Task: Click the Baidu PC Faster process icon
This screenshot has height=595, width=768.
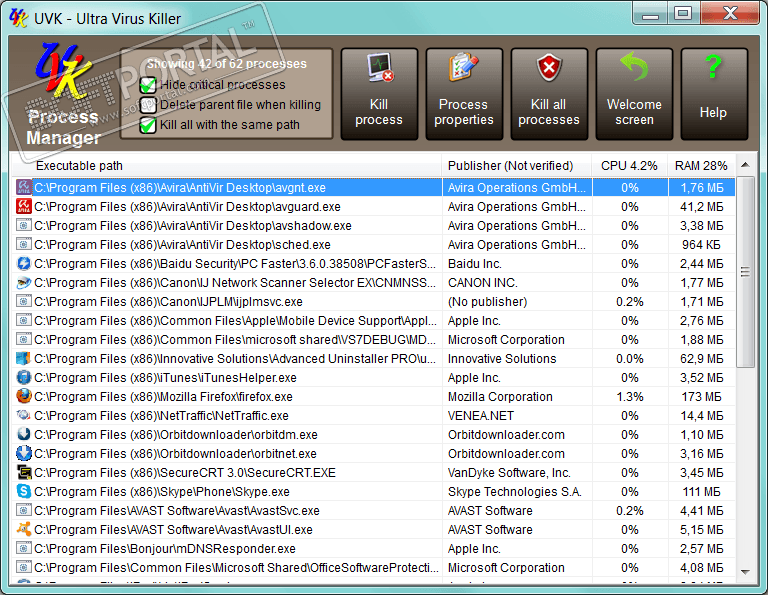Action: coord(24,263)
